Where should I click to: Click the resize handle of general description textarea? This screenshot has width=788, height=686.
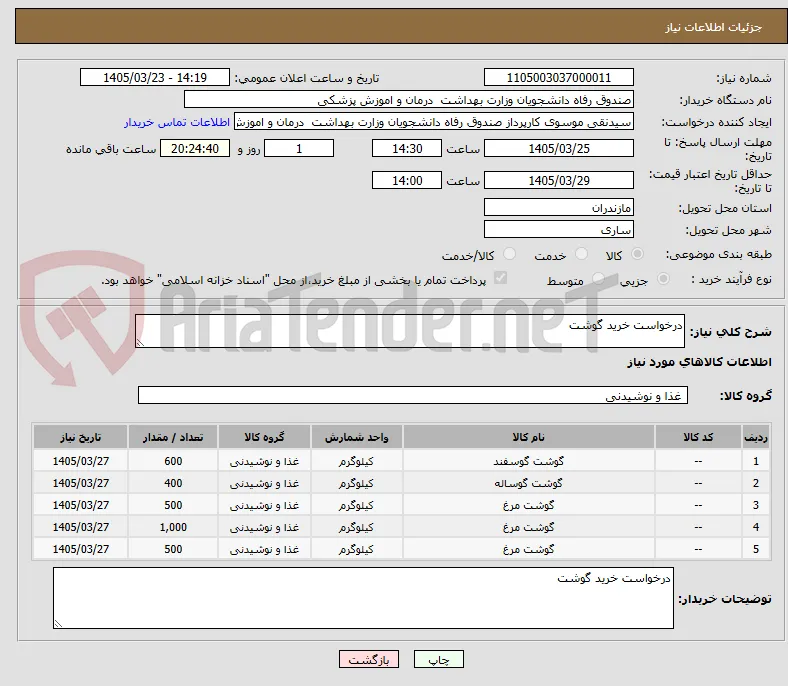[x=140, y=343]
